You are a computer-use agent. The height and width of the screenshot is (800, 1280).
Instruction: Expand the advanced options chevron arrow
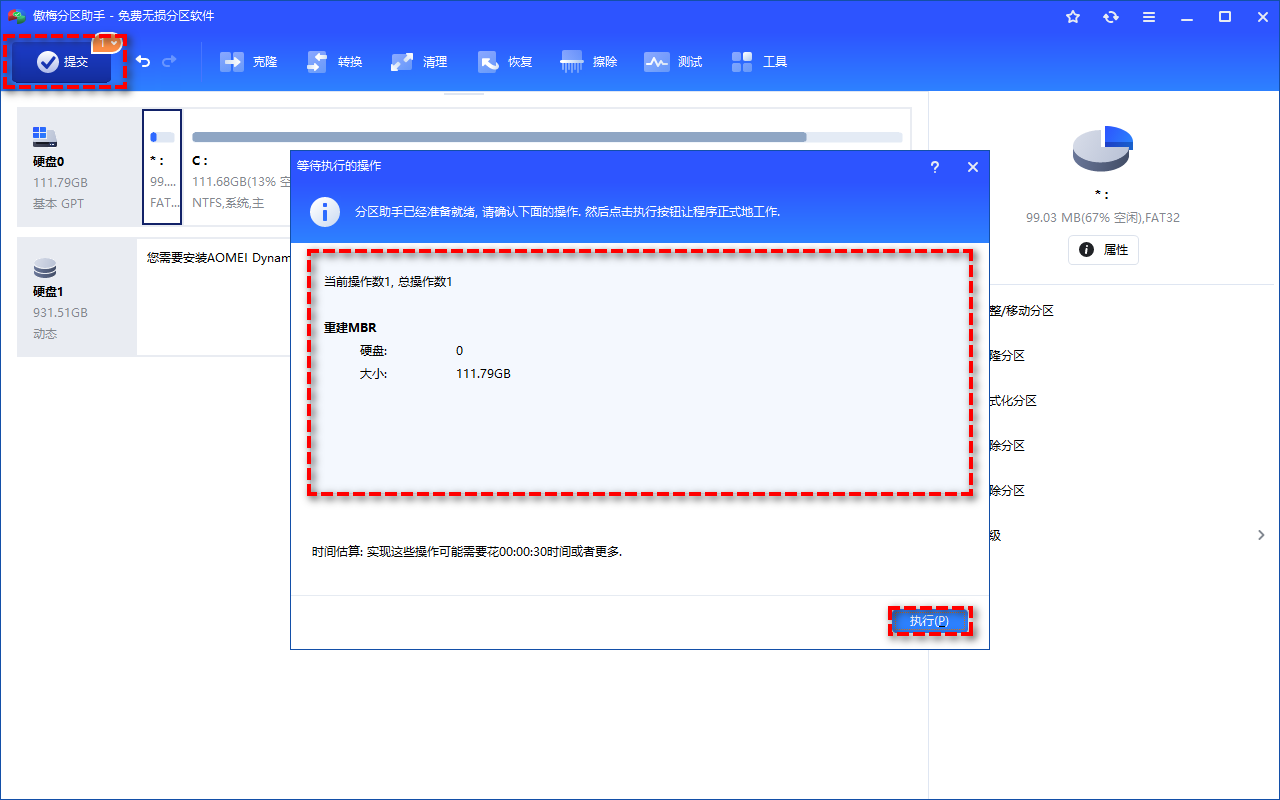click(x=1261, y=536)
